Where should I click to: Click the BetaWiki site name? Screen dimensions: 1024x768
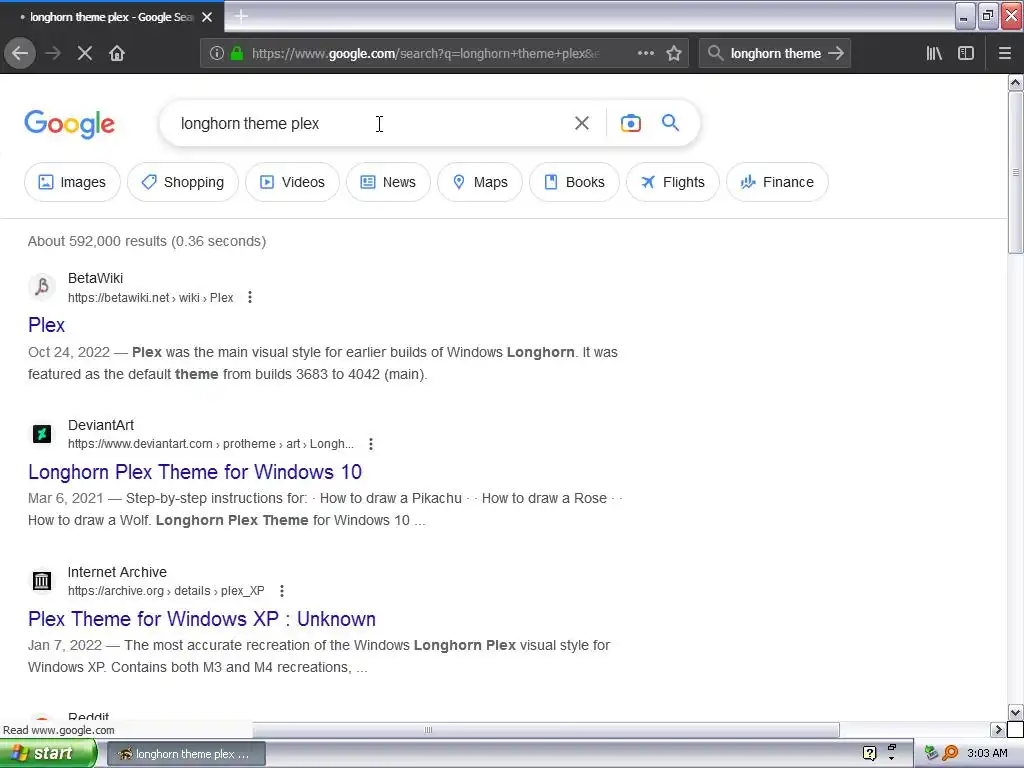[x=95, y=278]
